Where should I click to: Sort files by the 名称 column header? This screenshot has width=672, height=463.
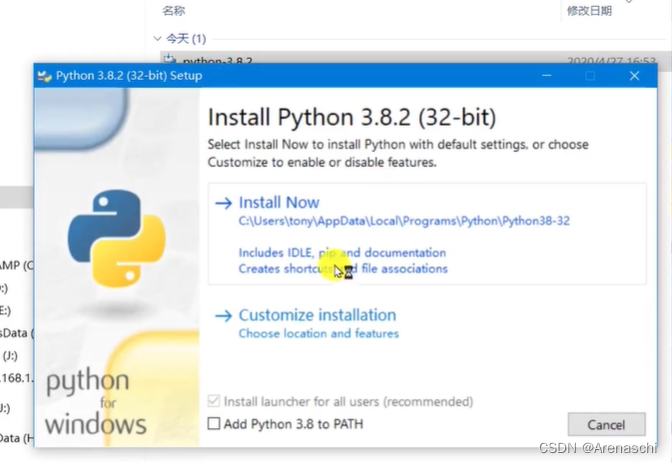[x=174, y=11]
